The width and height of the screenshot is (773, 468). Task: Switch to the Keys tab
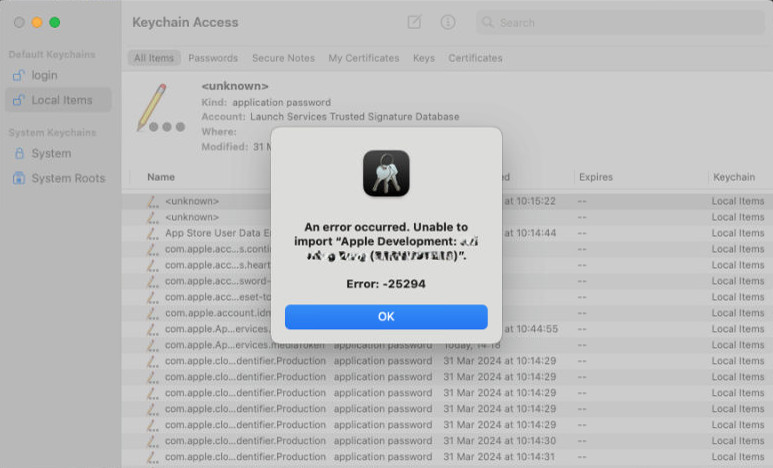424,58
